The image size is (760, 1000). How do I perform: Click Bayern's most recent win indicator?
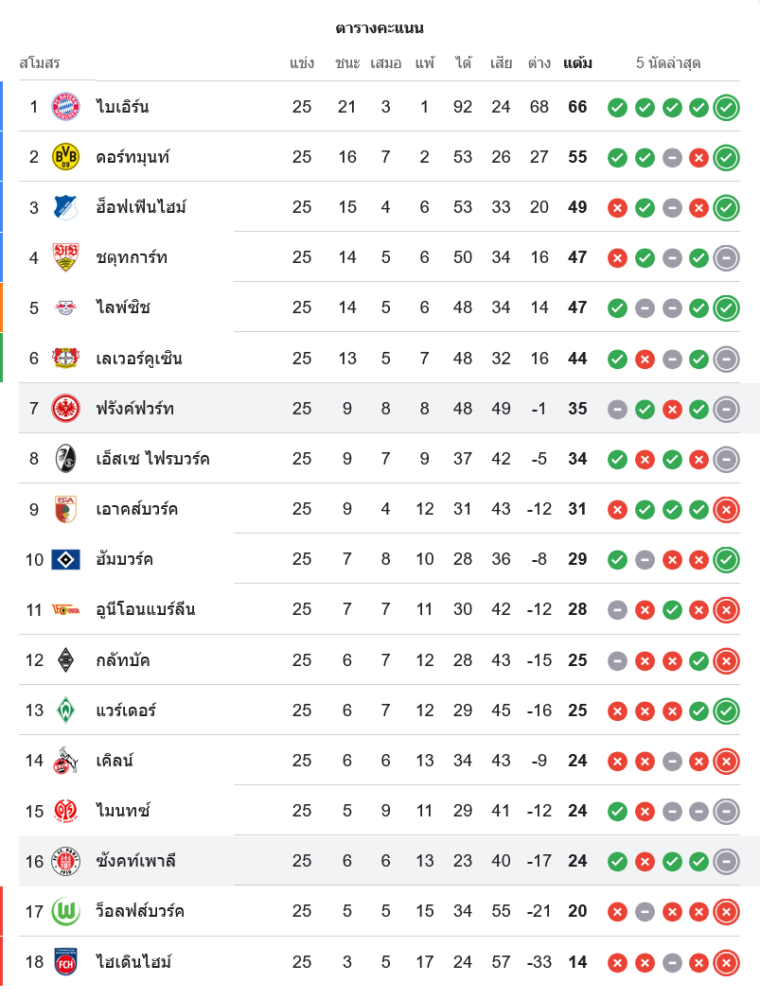(x=727, y=107)
